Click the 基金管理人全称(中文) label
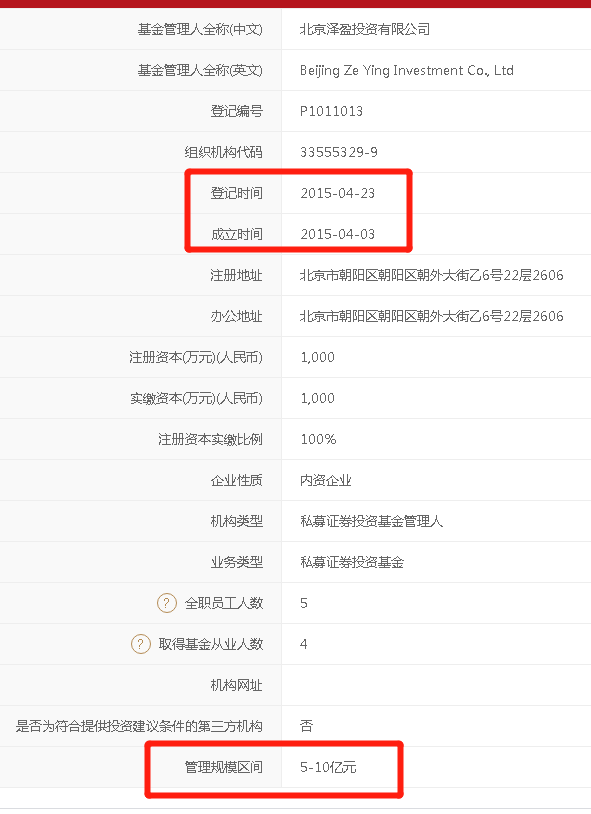Viewport: 591px width, 814px height. click(x=200, y=29)
